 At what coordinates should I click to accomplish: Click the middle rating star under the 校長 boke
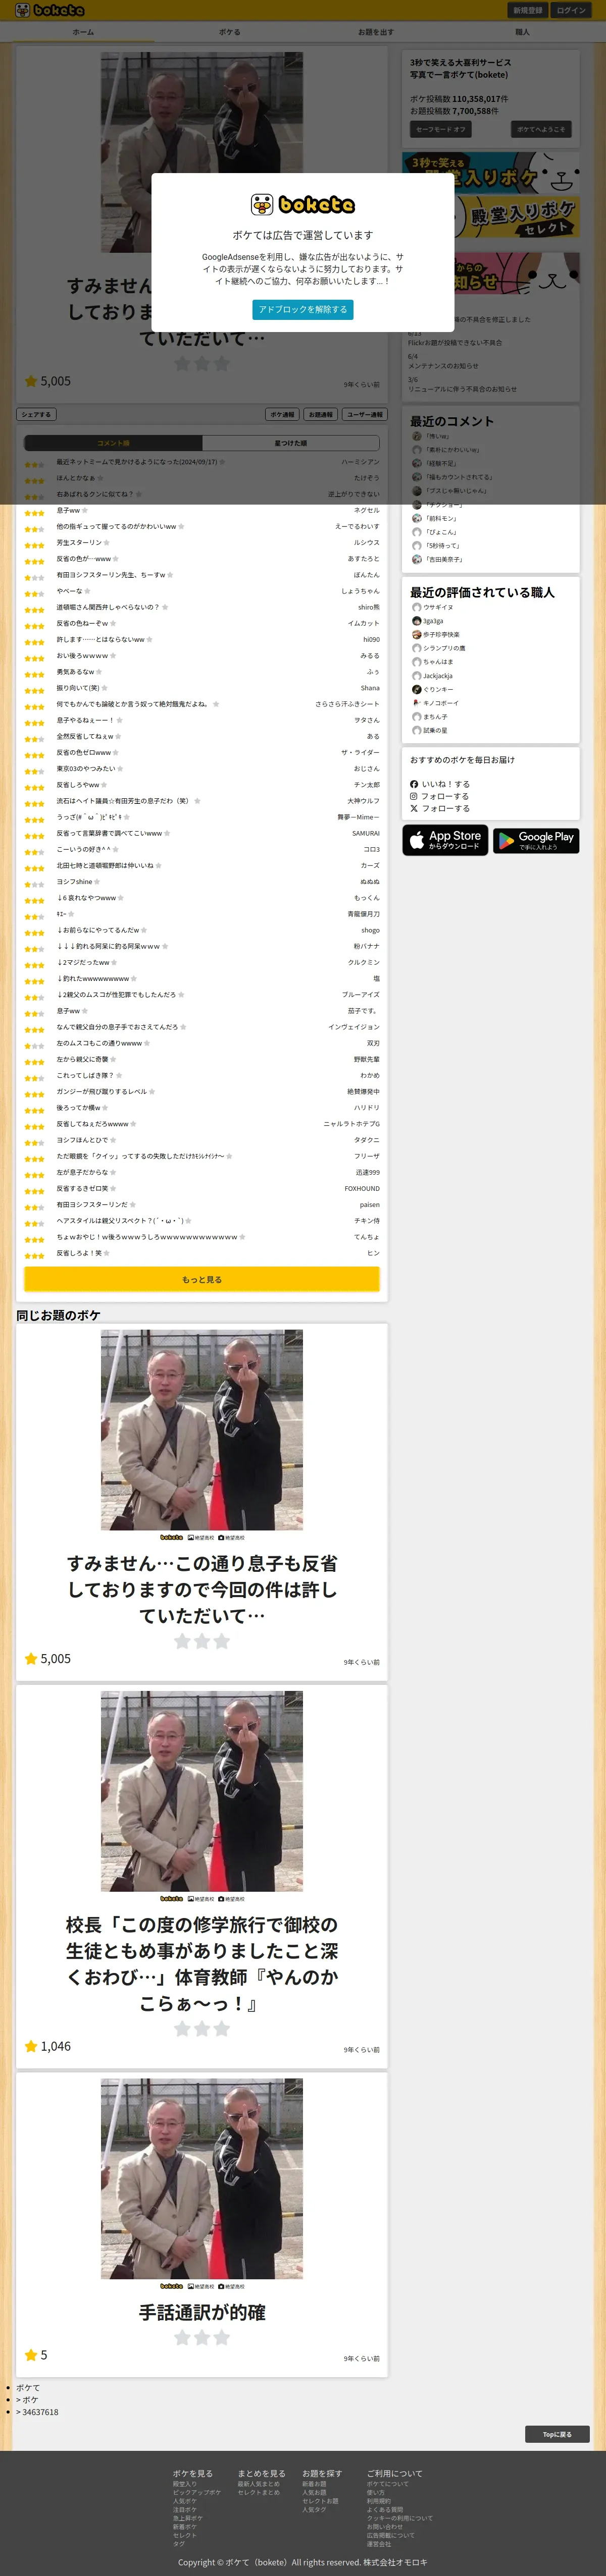click(x=202, y=2028)
